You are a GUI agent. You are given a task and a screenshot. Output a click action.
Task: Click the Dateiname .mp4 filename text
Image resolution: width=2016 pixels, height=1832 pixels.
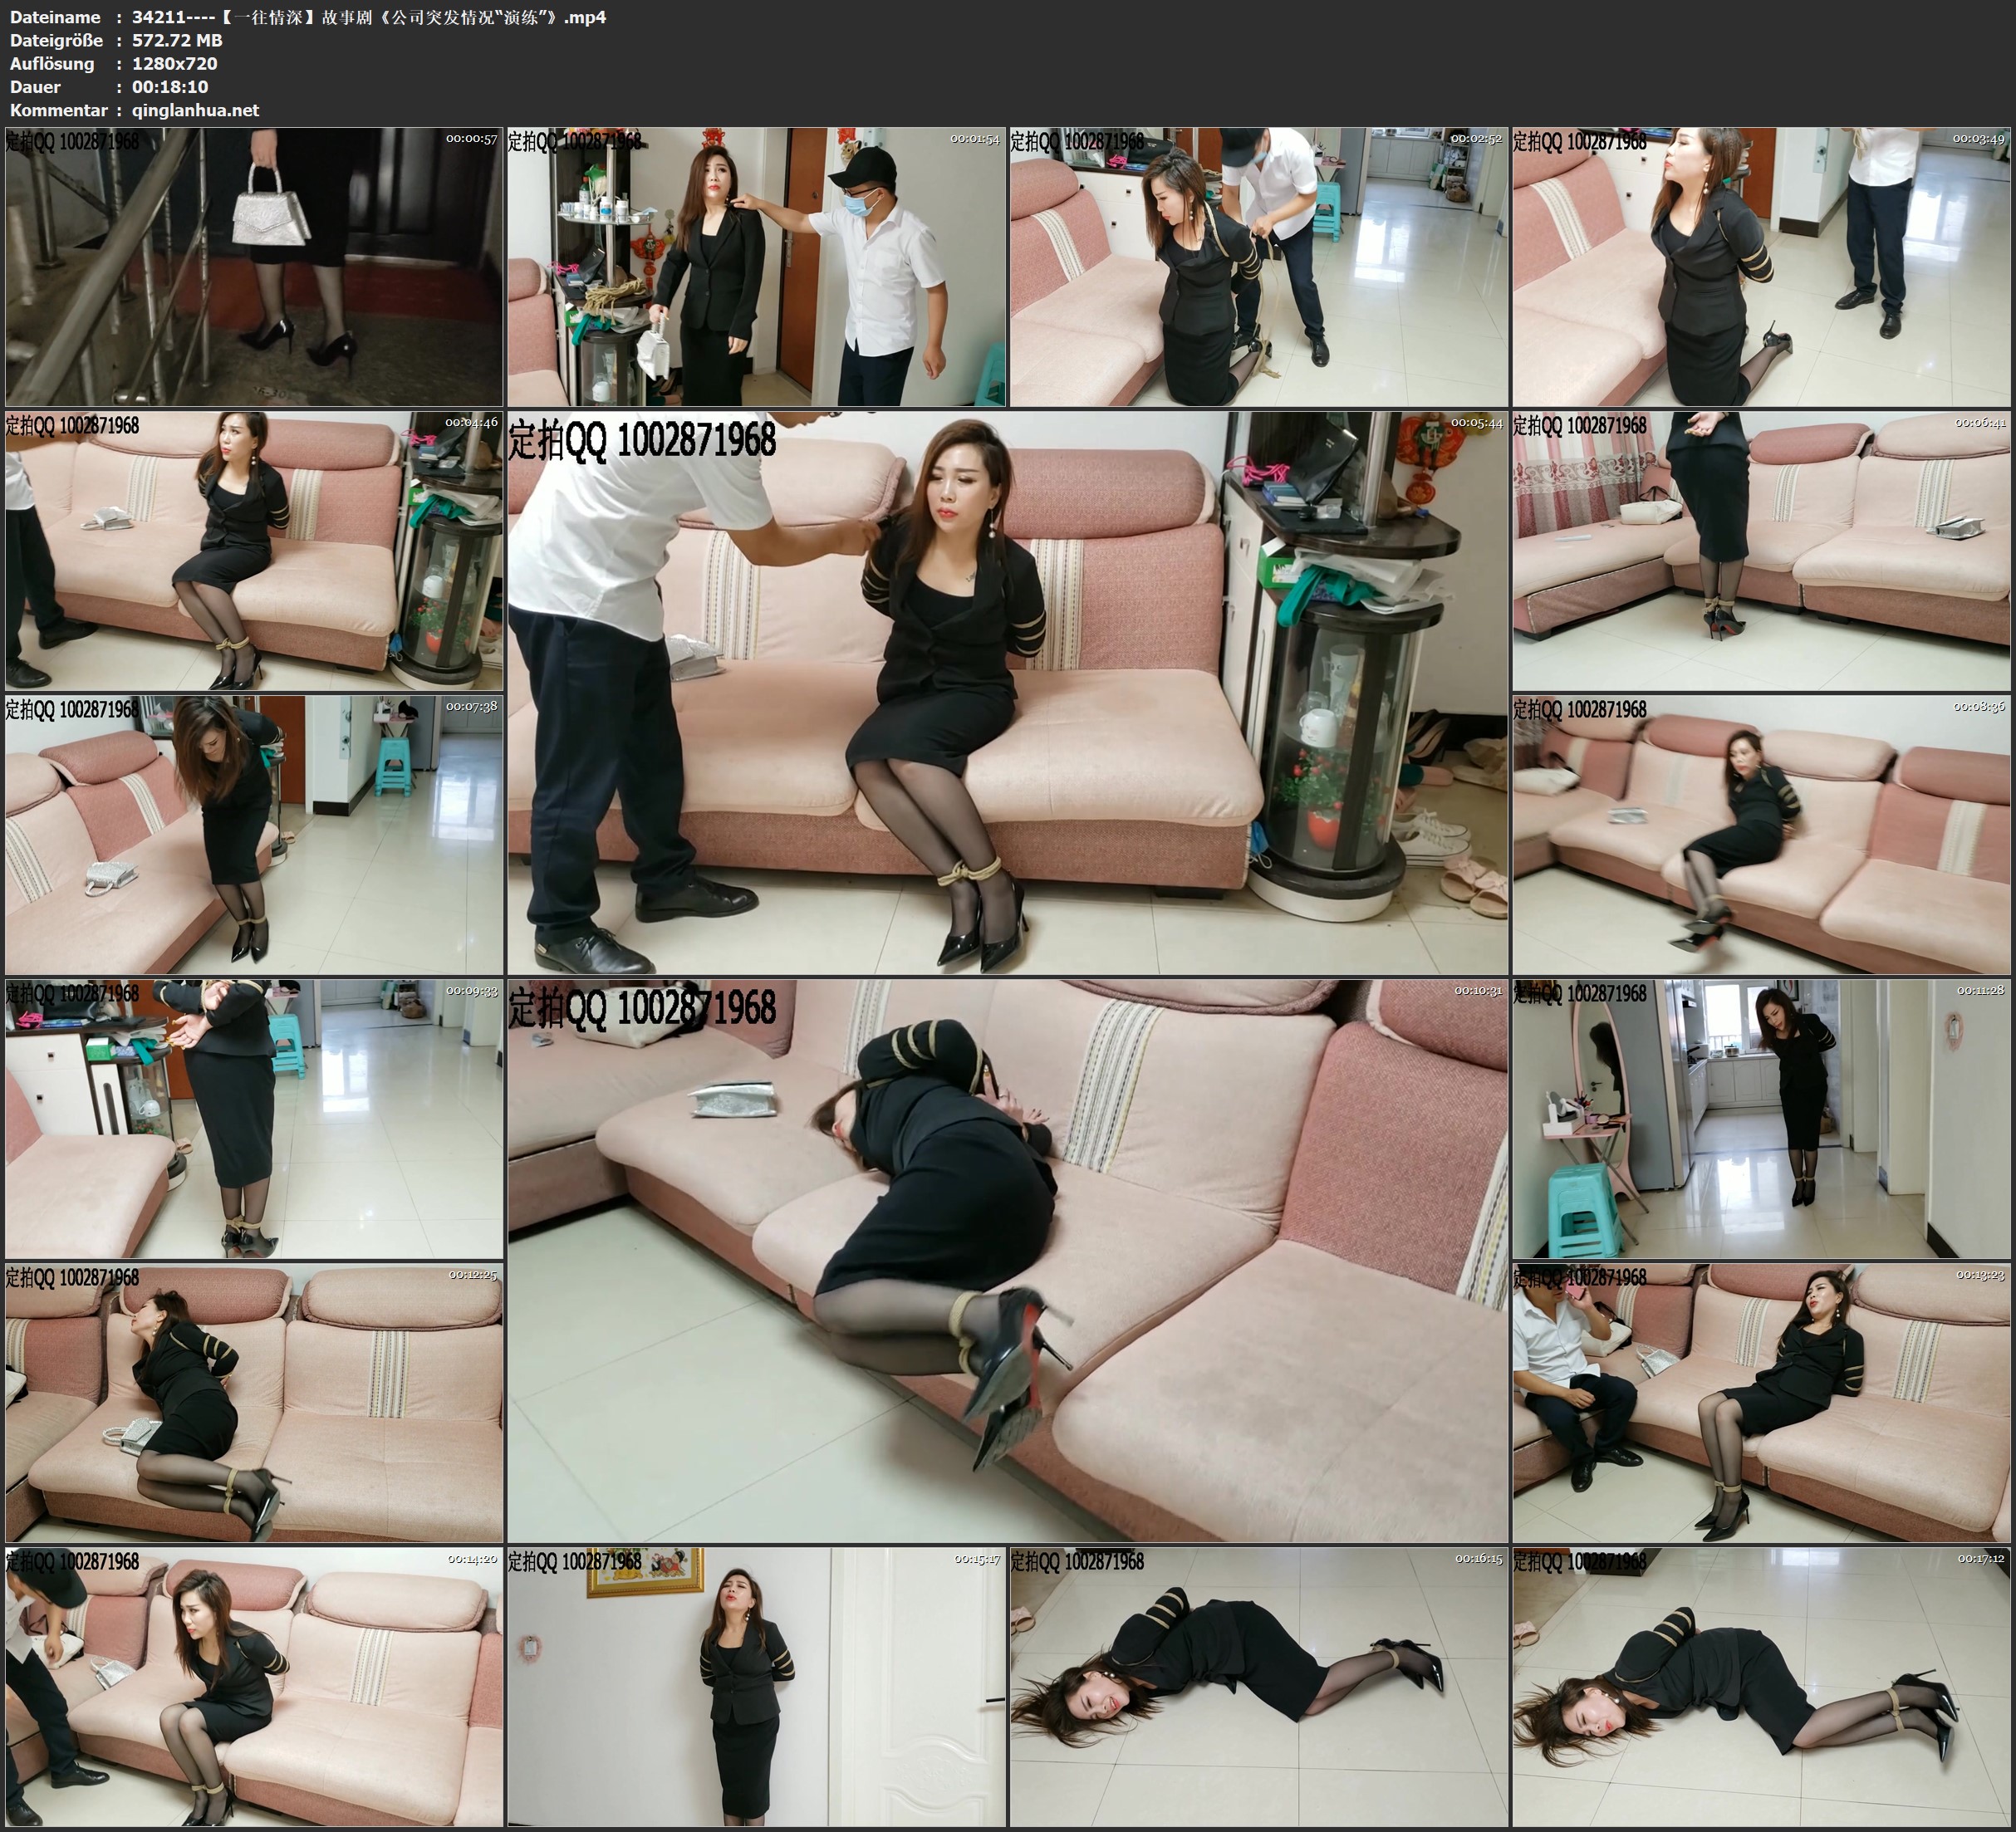[x=368, y=17]
